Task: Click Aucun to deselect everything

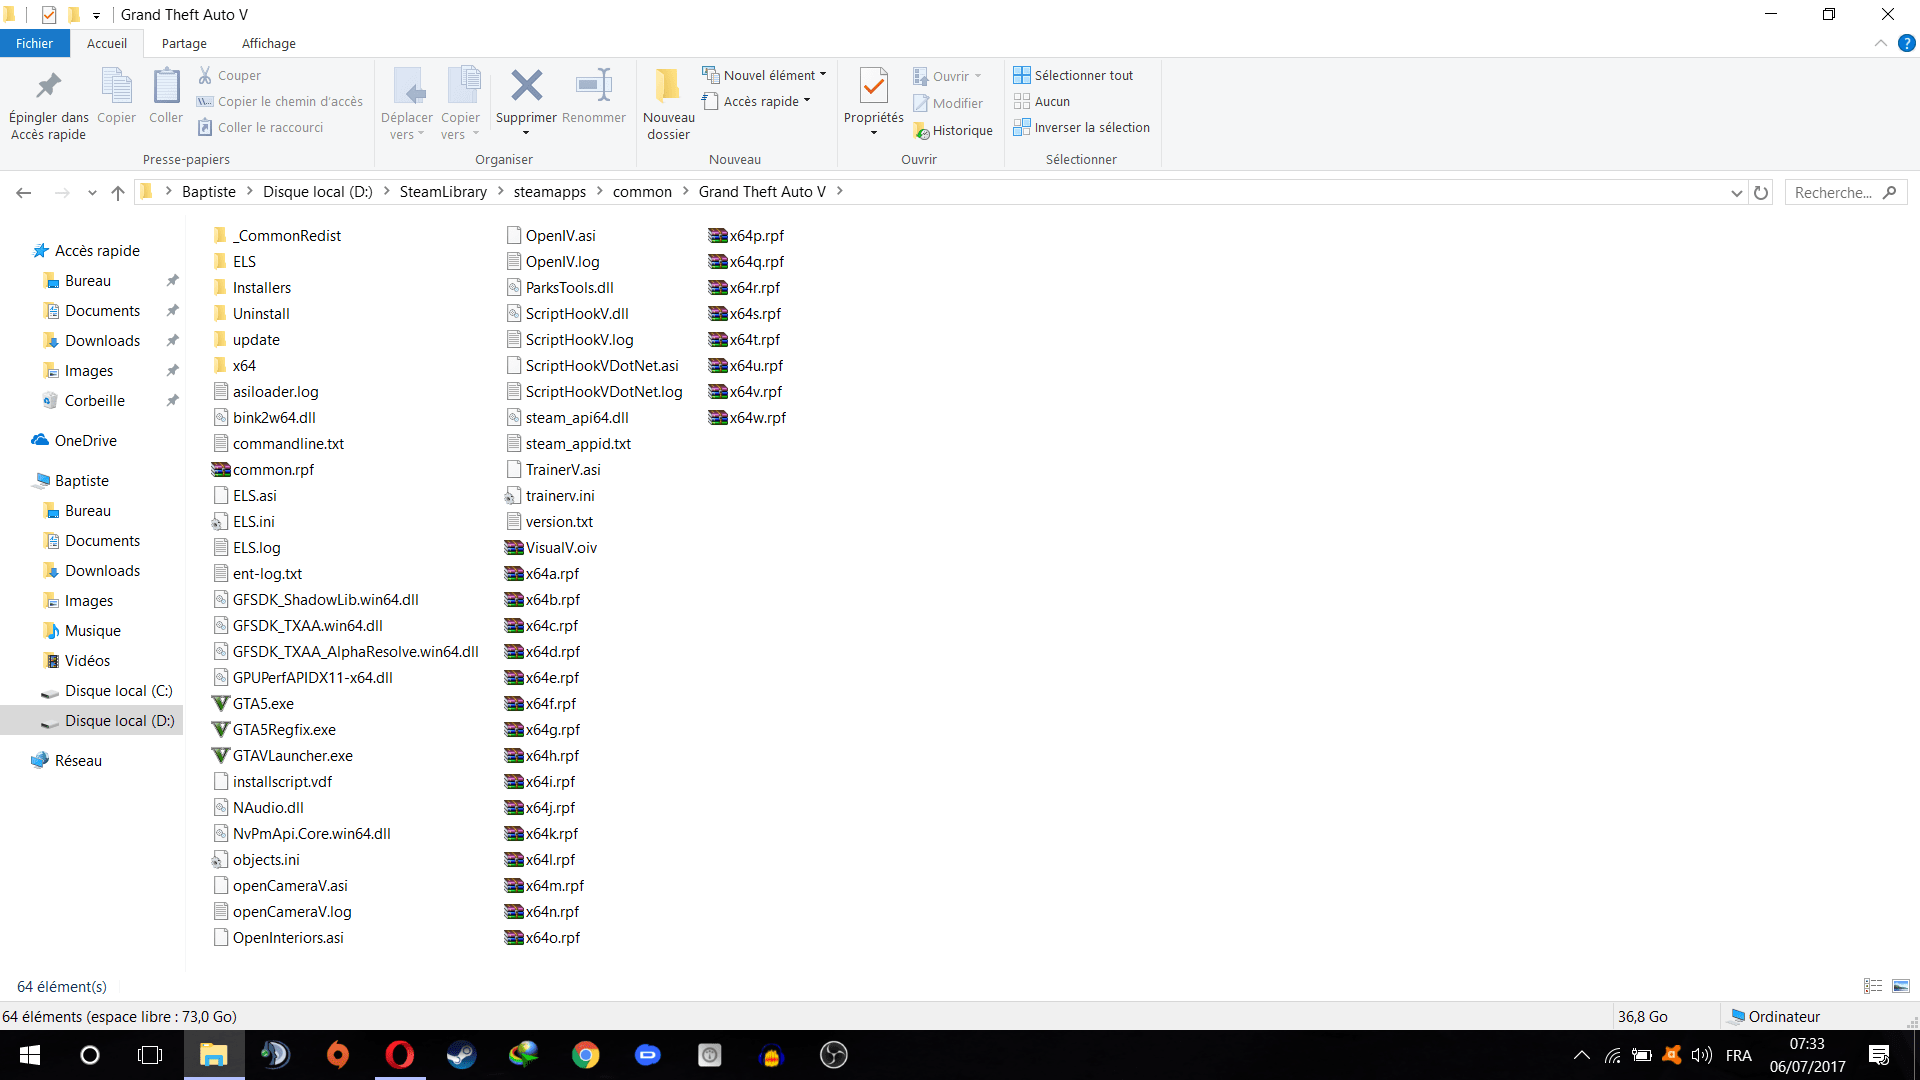Action: point(1042,101)
